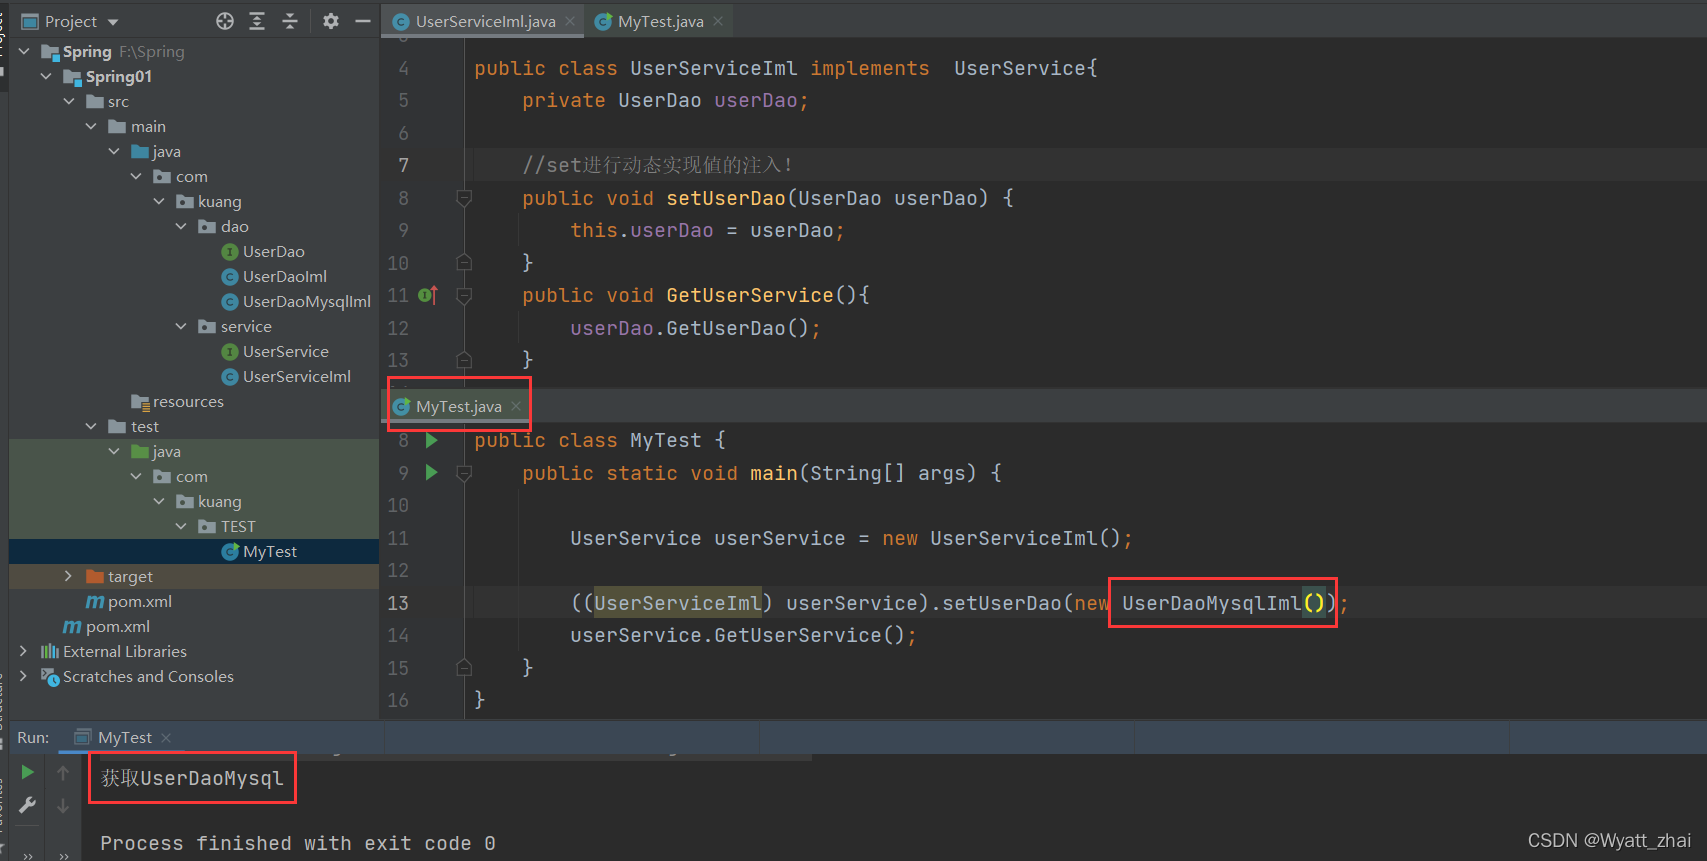Image resolution: width=1707 pixels, height=861 pixels.
Task: Open the Project view dropdown
Action: [113, 22]
